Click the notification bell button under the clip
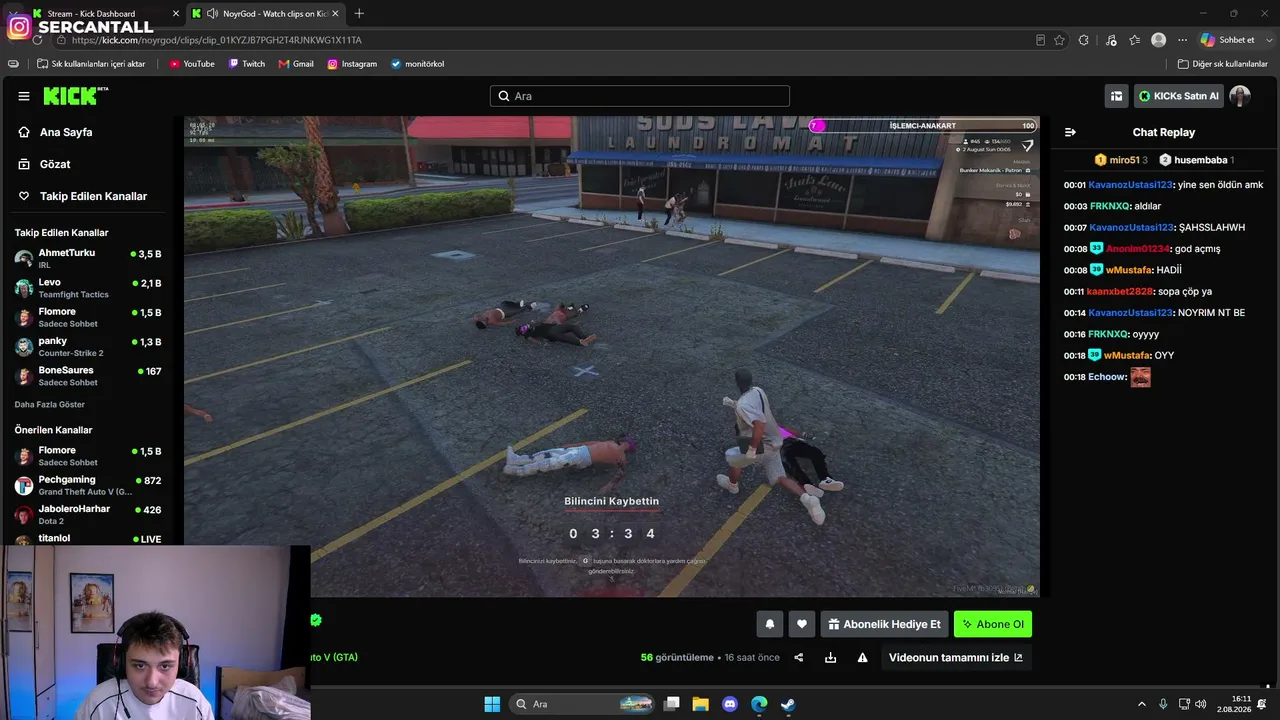The image size is (1280, 720). pyautogui.click(x=770, y=624)
